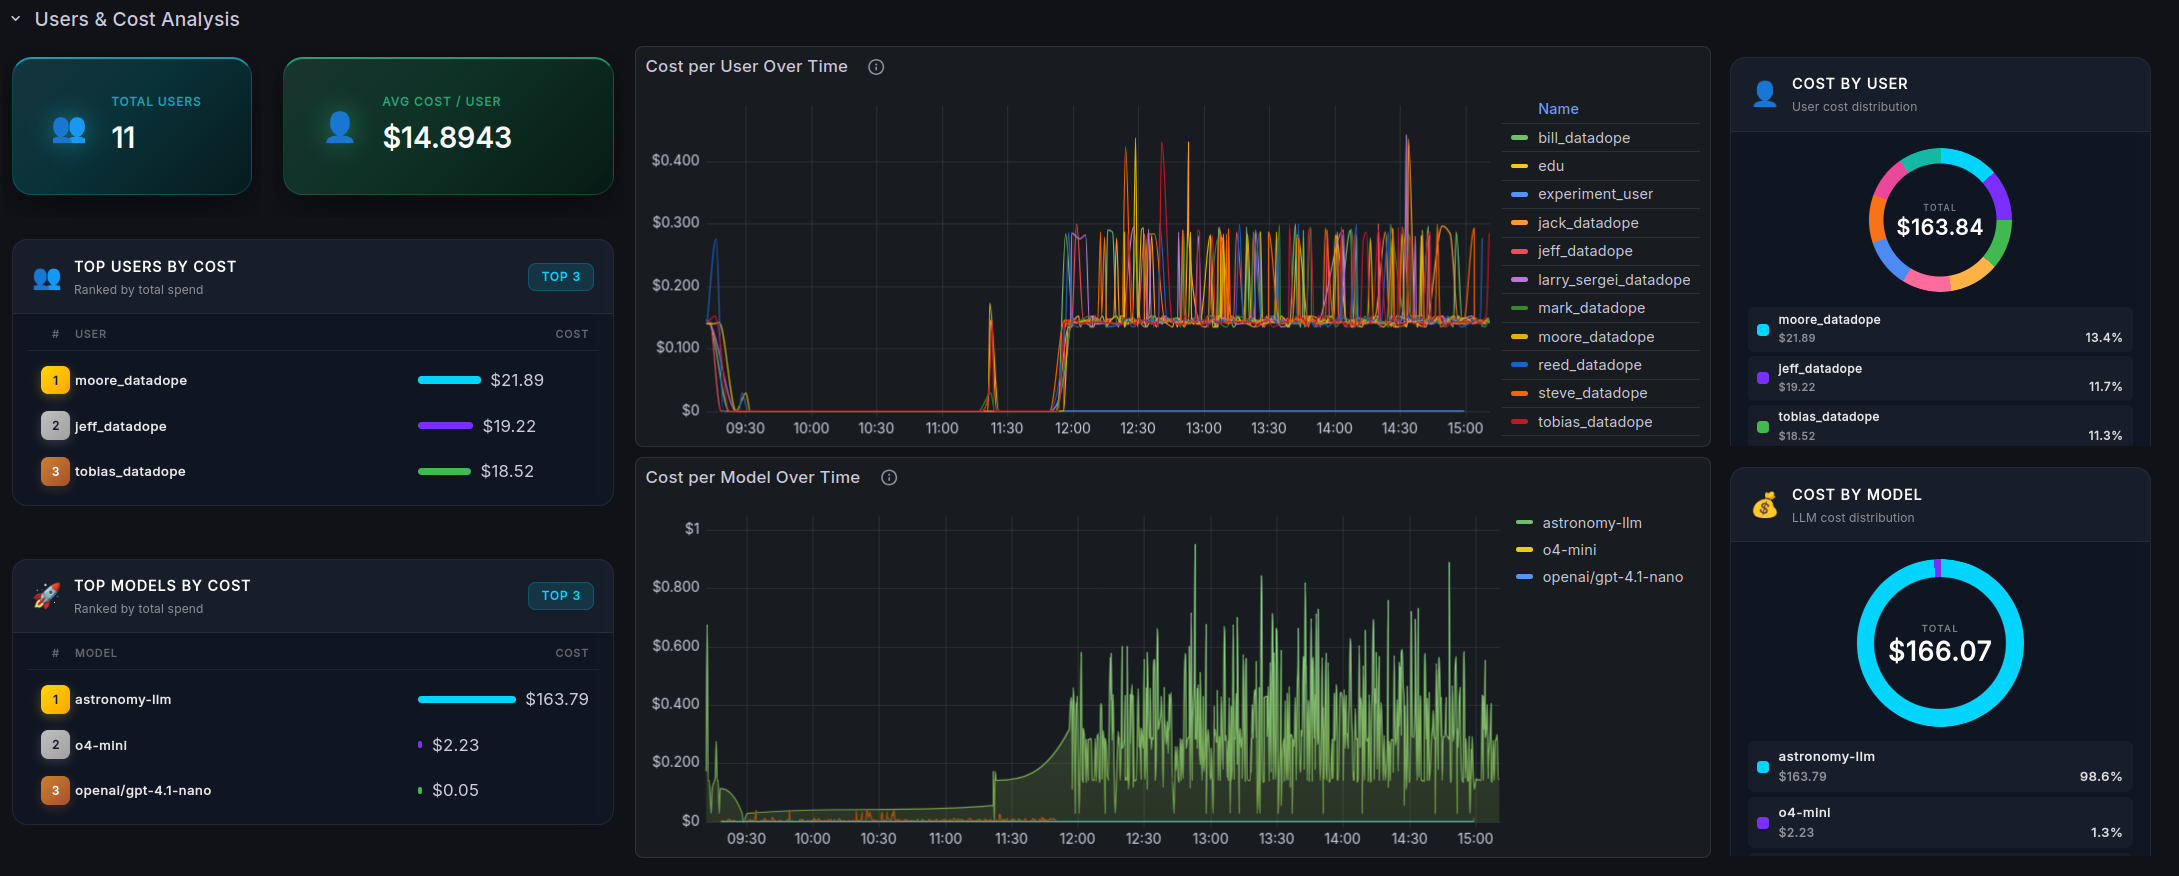Click the USER column header in Top Users table
This screenshot has height=876, width=2179.
[91, 334]
